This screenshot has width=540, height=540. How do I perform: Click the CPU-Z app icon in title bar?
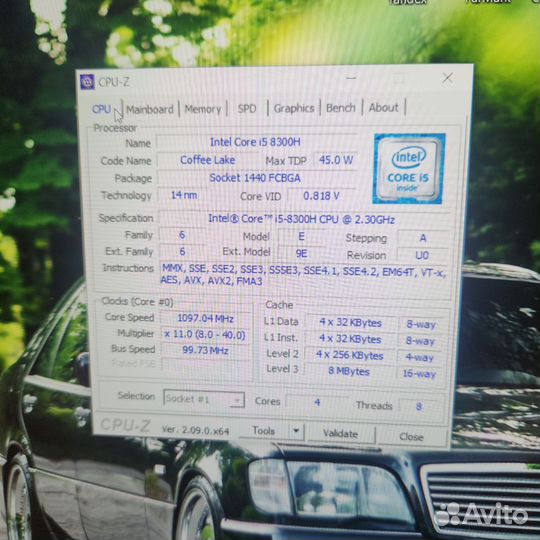(x=87, y=82)
